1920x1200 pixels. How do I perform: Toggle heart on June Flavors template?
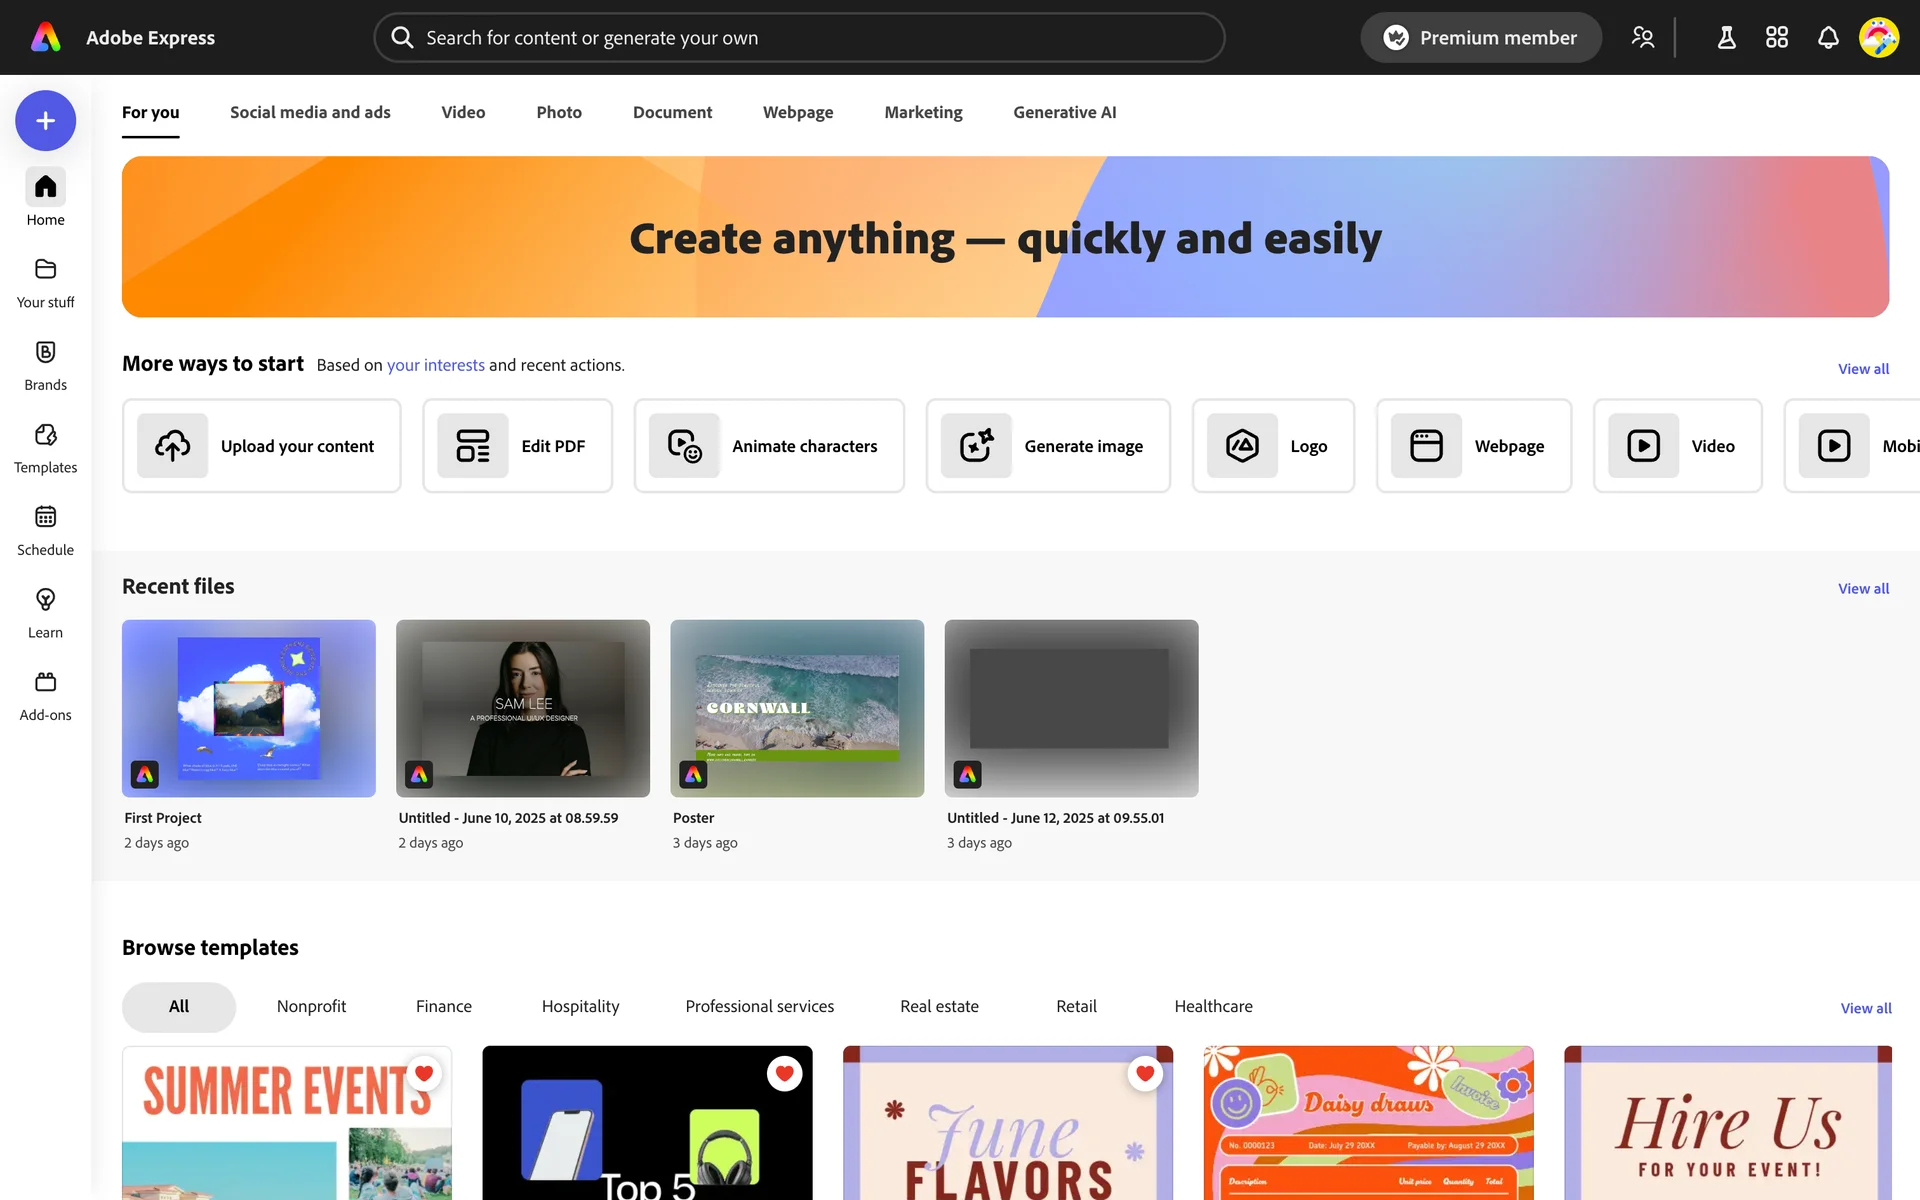coord(1145,1074)
